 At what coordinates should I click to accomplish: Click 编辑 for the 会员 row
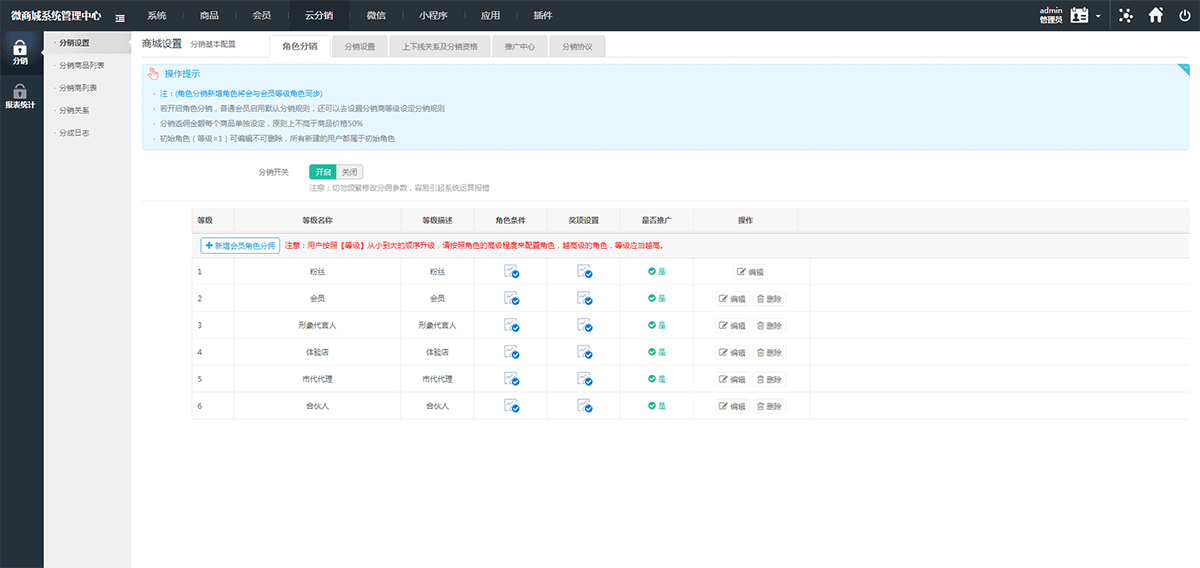pyautogui.click(x=732, y=298)
